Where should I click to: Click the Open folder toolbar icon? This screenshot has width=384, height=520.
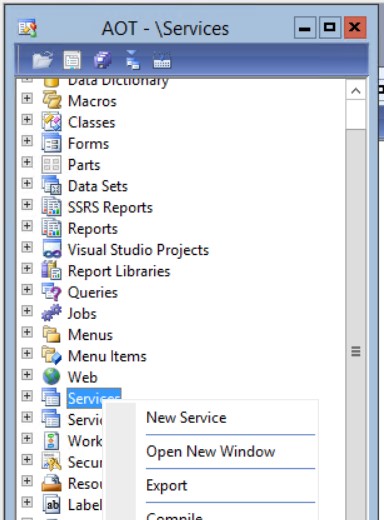pos(42,60)
